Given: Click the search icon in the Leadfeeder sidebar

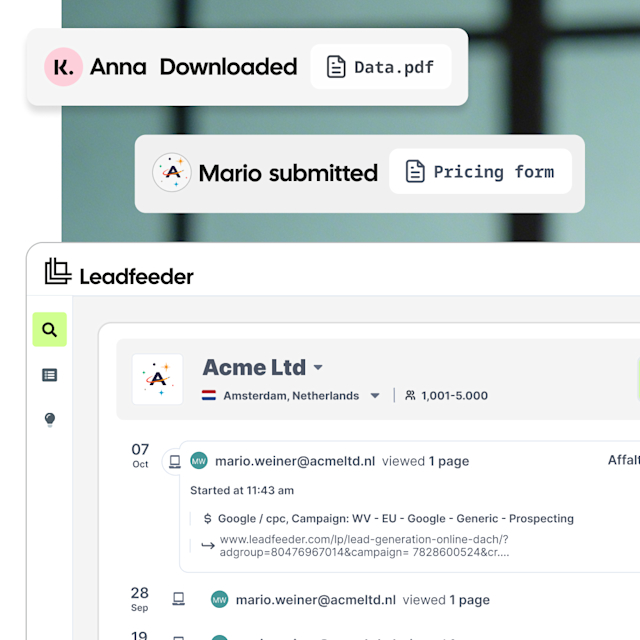Looking at the screenshot, I should pos(49,329).
